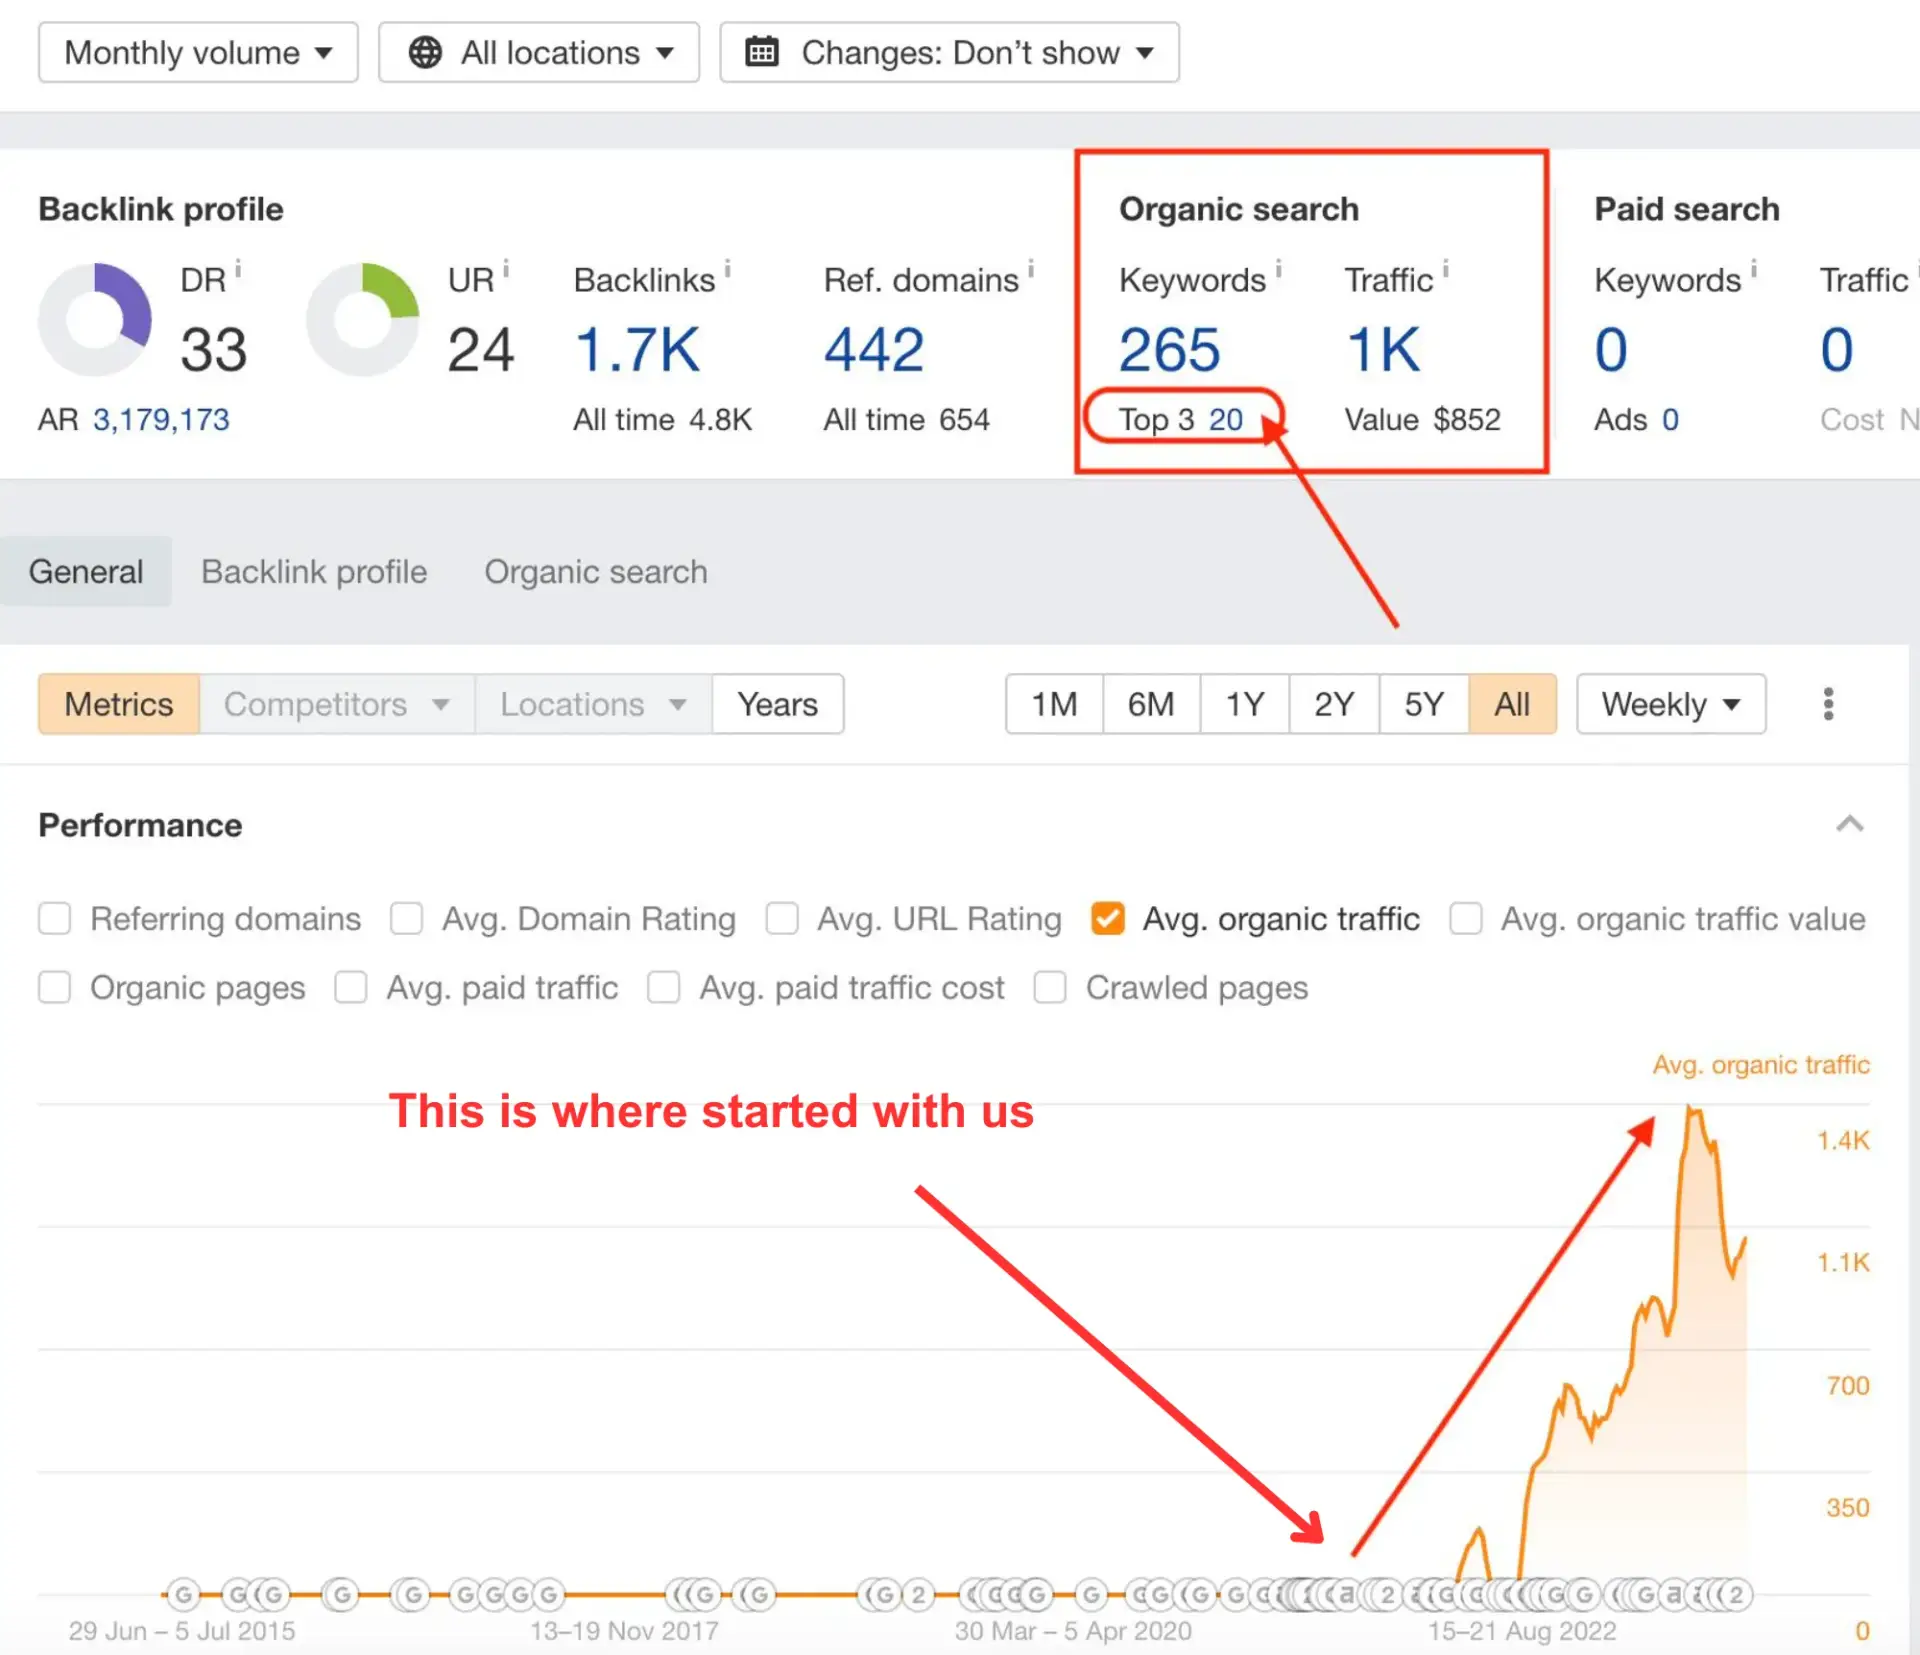1920x1655 pixels.
Task: Click the calendar icon in Changes dropdown
Action: (762, 51)
